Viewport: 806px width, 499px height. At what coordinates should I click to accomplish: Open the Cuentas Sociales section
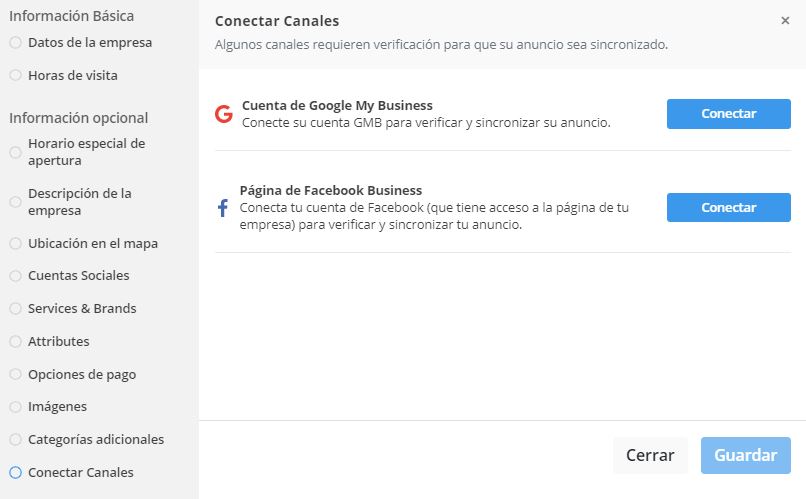click(x=78, y=276)
